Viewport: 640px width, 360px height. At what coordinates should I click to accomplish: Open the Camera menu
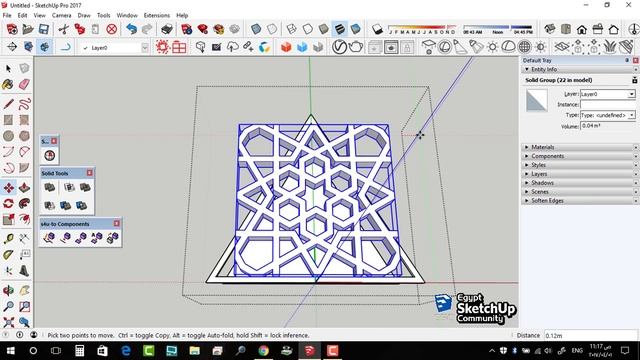pyautogui.click(x=62, y=15)
